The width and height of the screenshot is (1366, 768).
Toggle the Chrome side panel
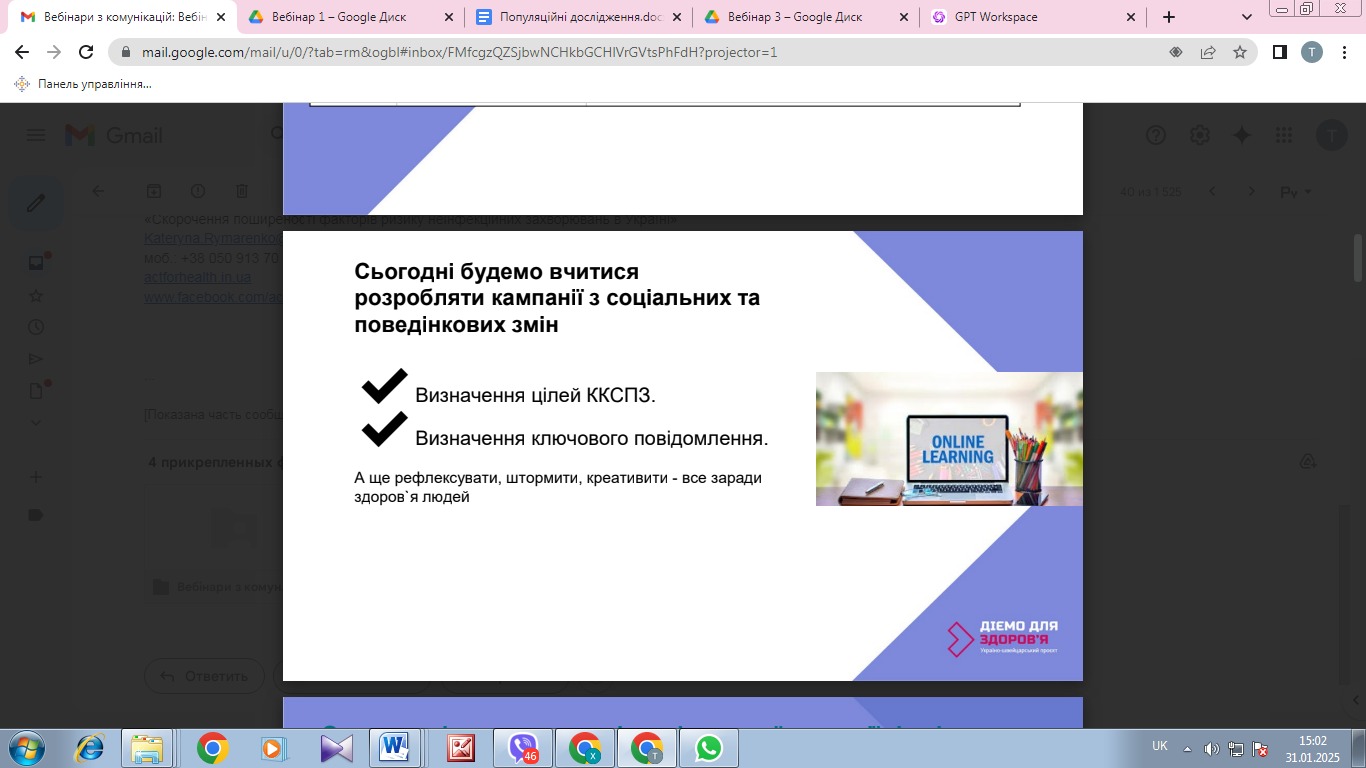[1279, 52]
